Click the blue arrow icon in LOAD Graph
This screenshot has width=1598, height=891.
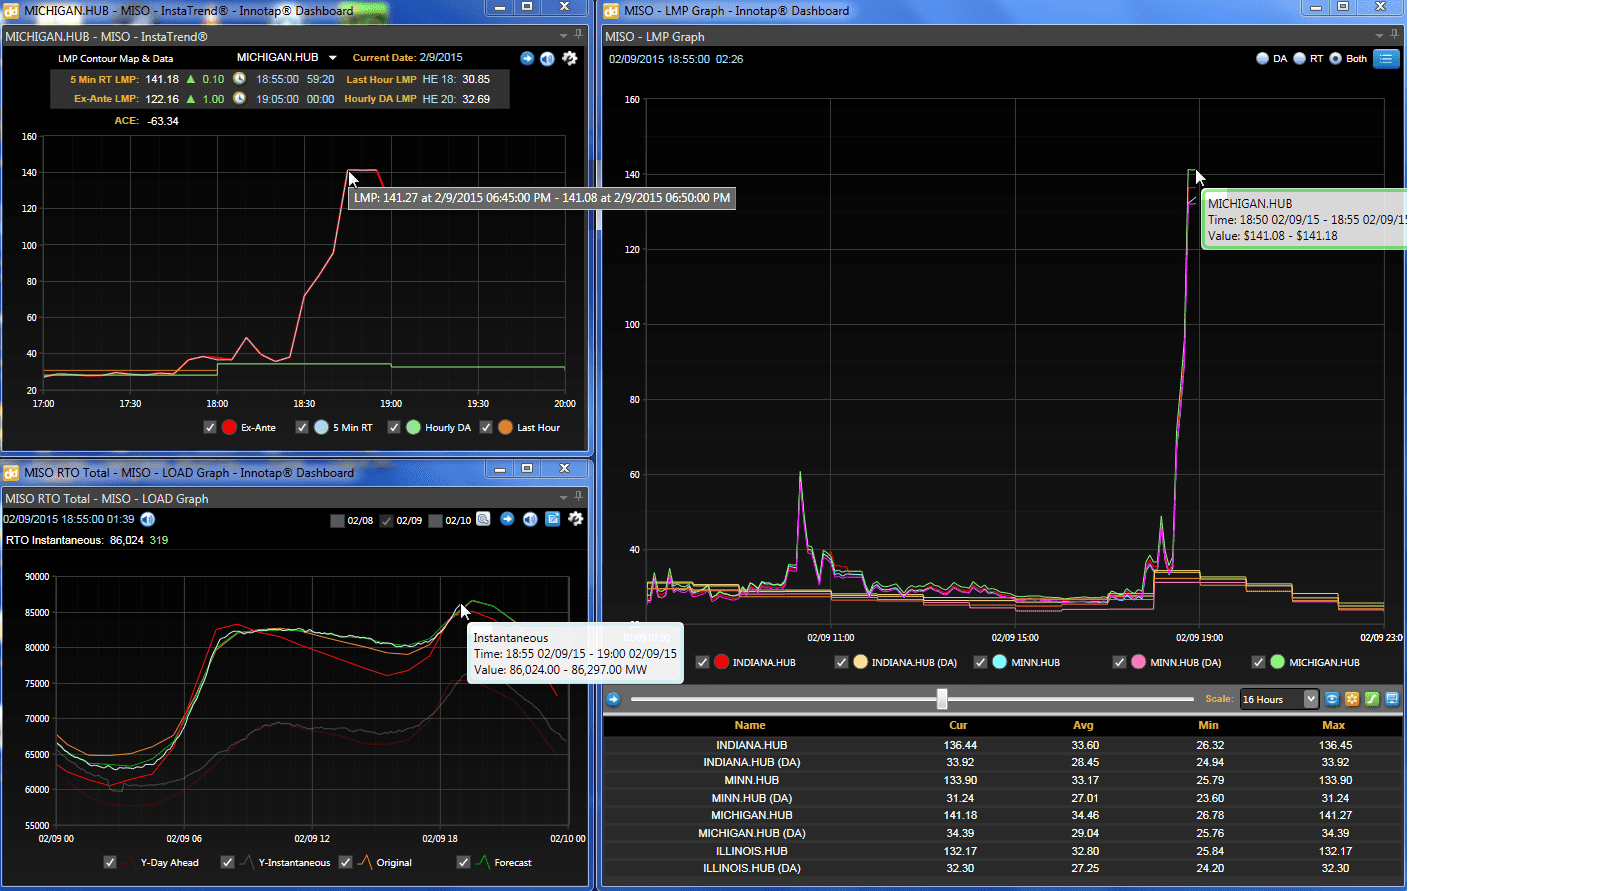[507, 519]
